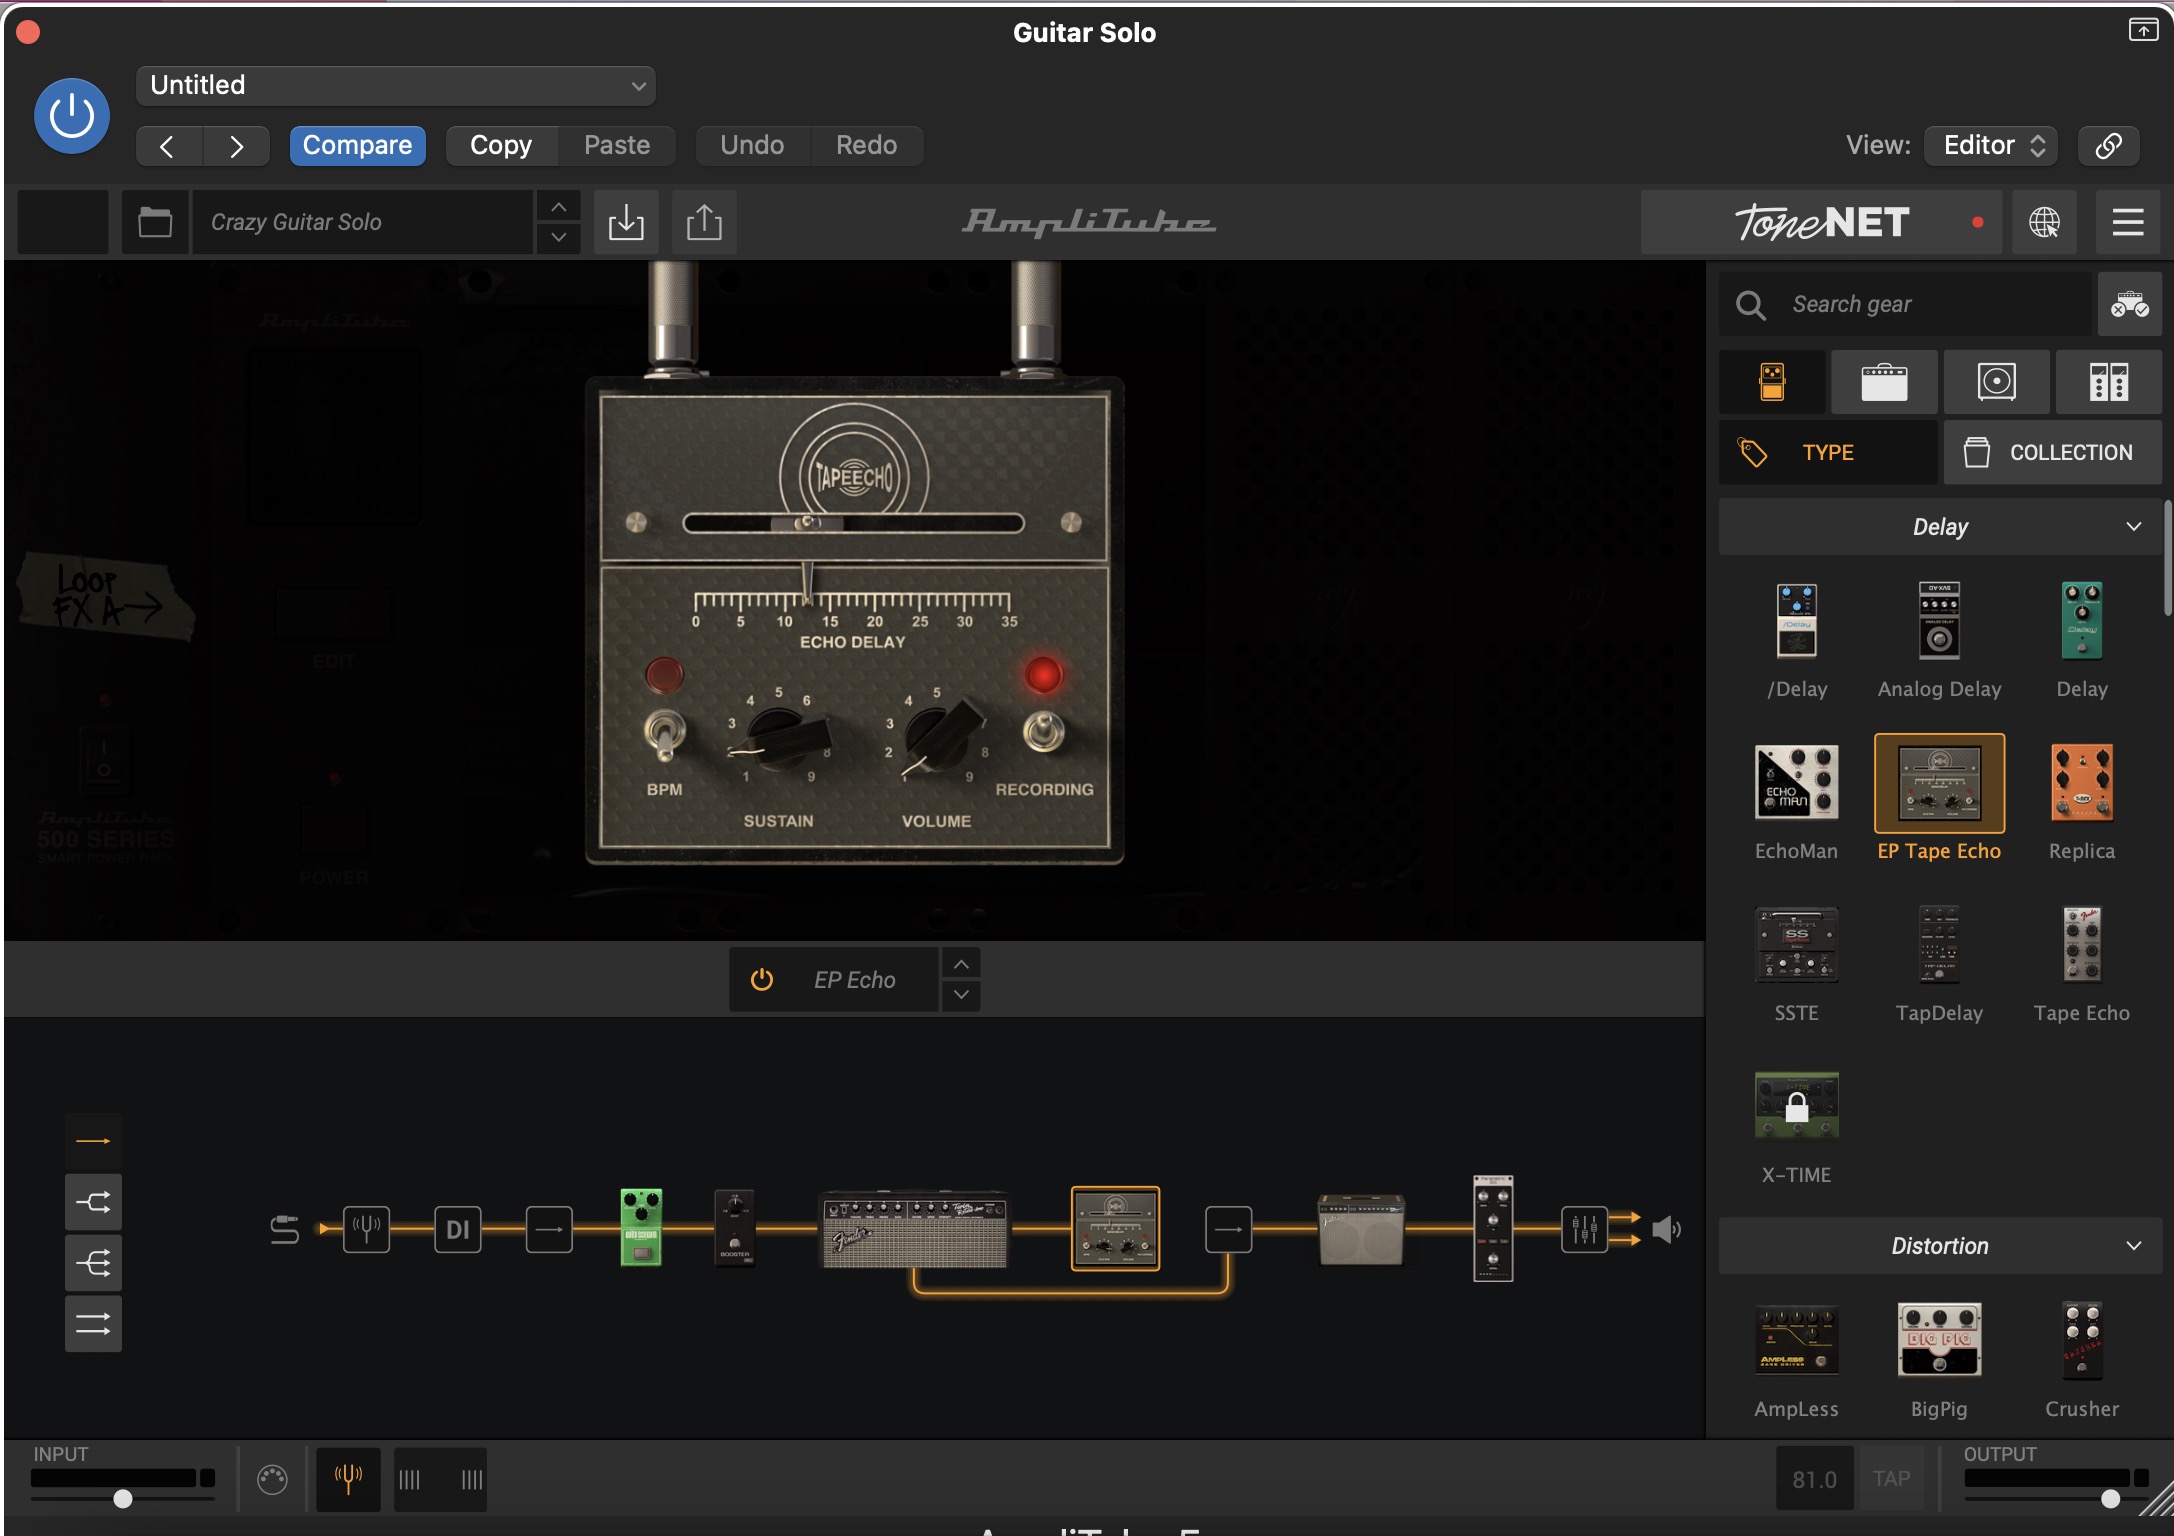The width and height of the screenshot is (2174, 1536).
Task: Collapse the Distortion category section
Action: pos(1940,1246)
